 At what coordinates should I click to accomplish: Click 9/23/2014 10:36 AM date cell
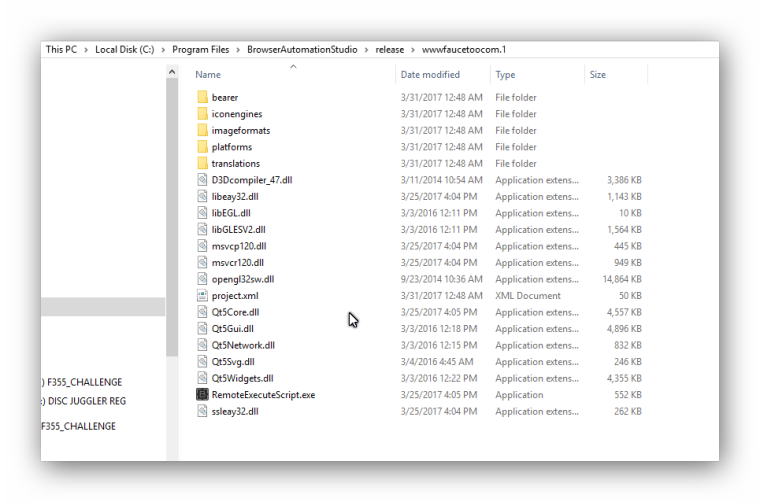coord(442,279)
